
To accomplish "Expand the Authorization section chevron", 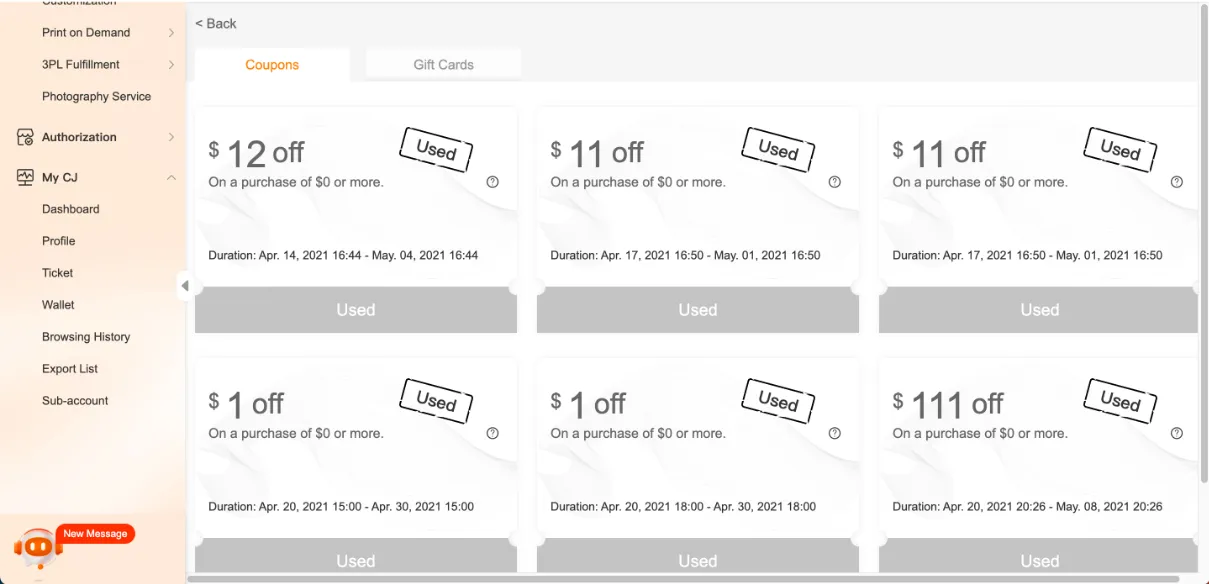I will [x=171, y=137].
